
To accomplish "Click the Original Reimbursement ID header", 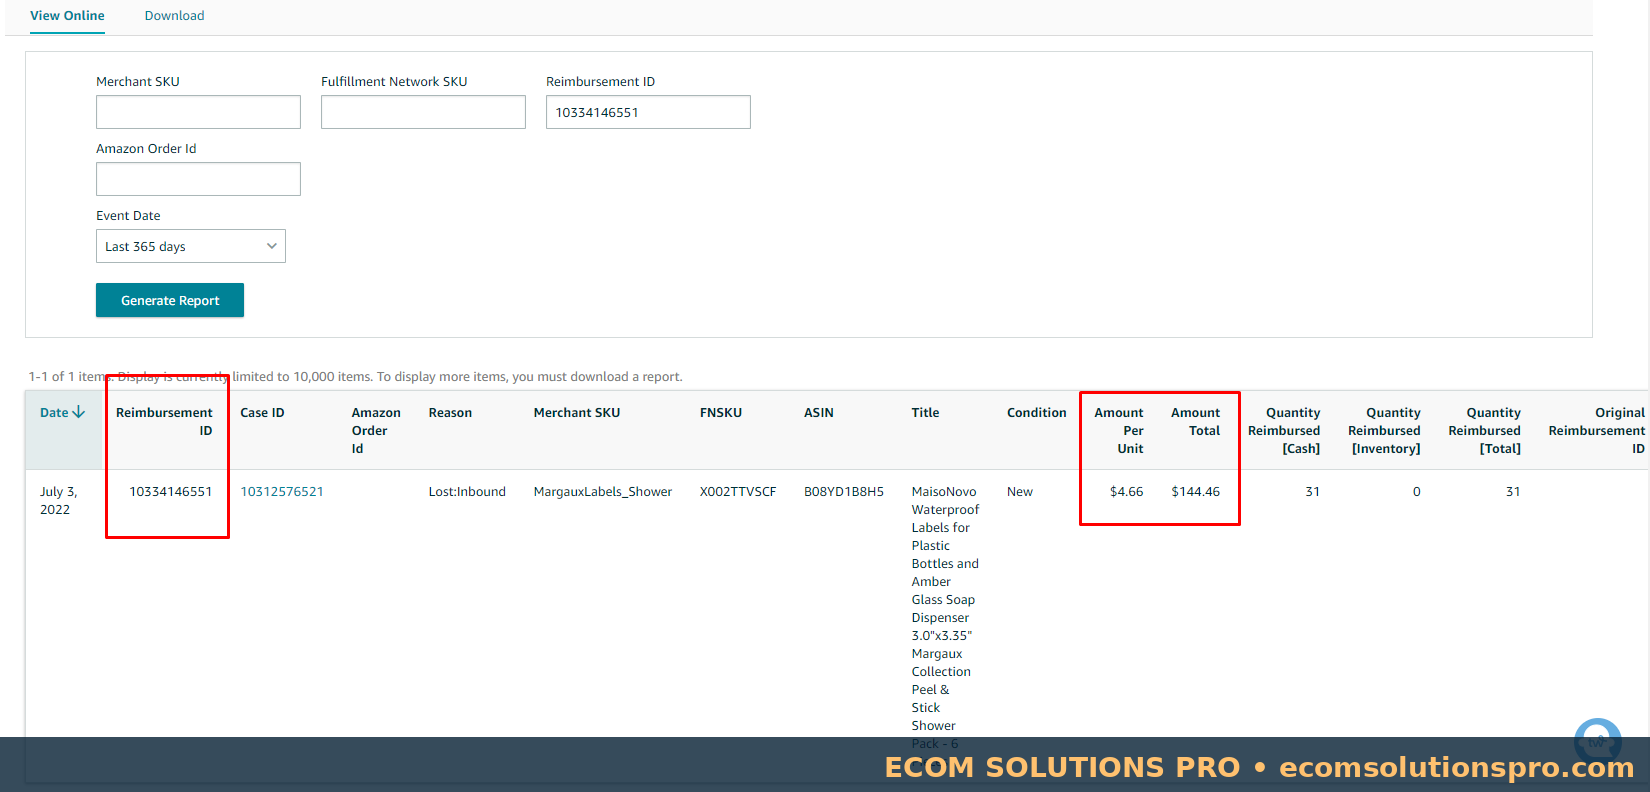I will point(1597,430).
